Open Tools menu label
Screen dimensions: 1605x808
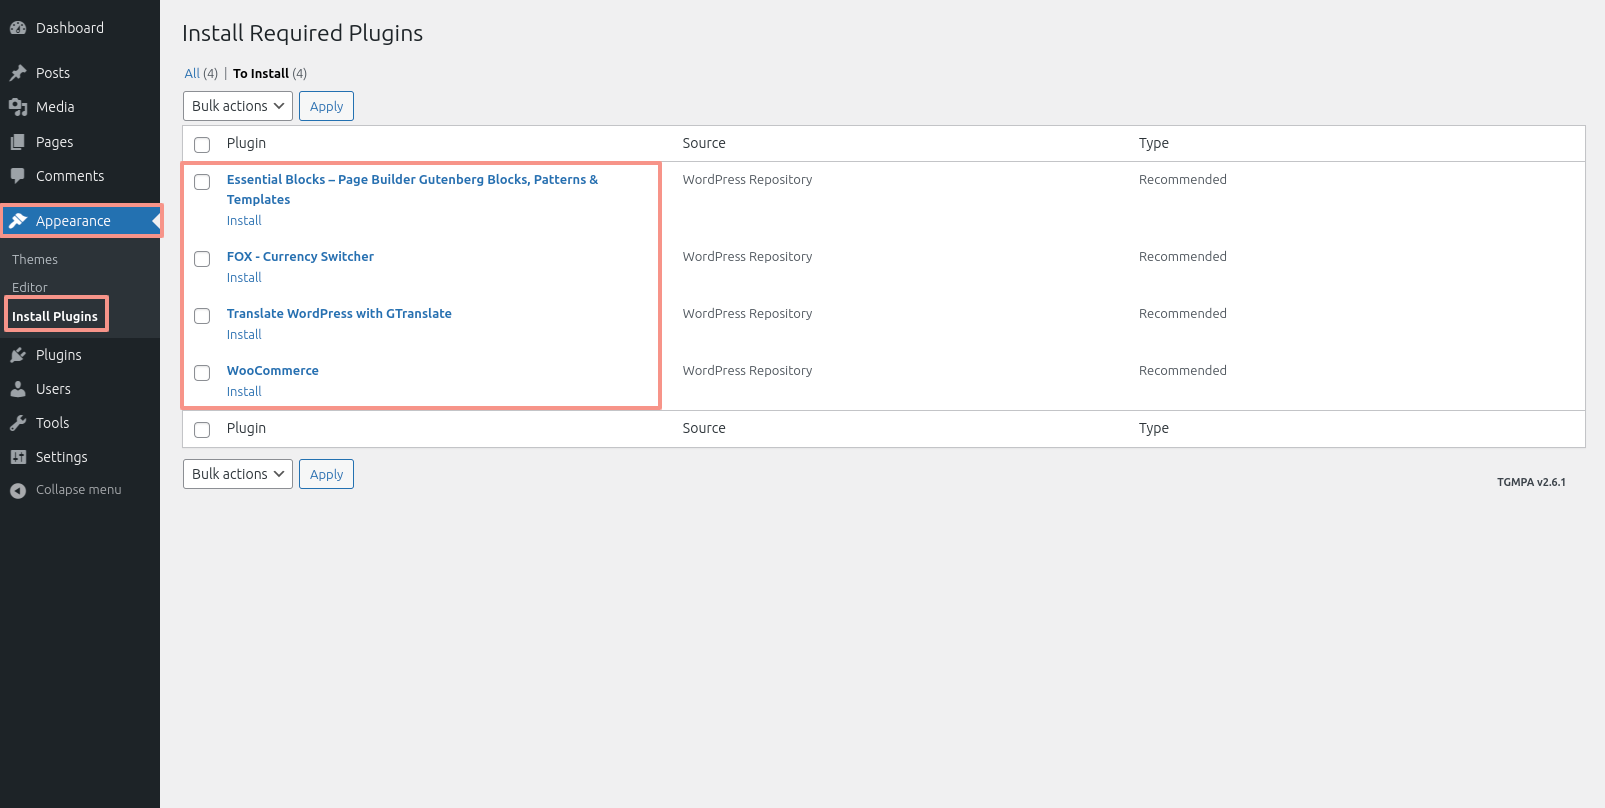point(52,423)
